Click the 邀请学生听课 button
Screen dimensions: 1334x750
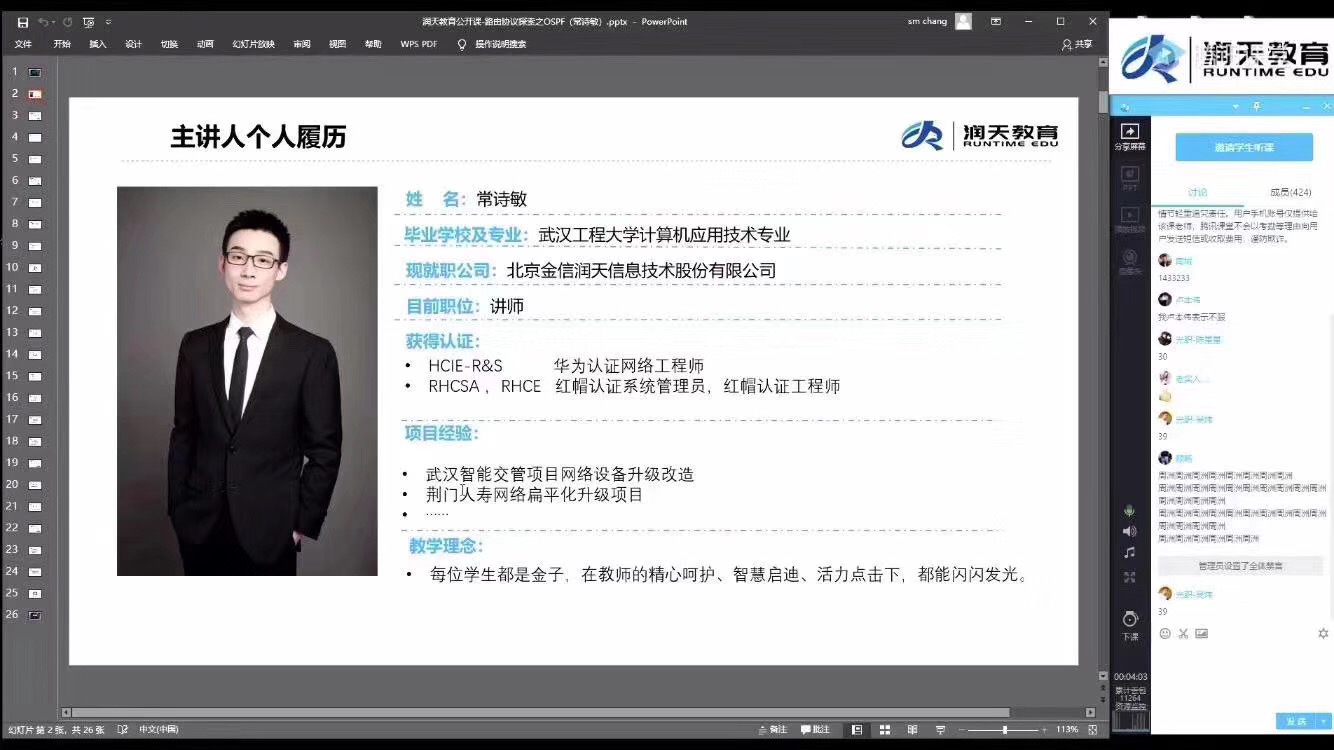(1243, 147)
